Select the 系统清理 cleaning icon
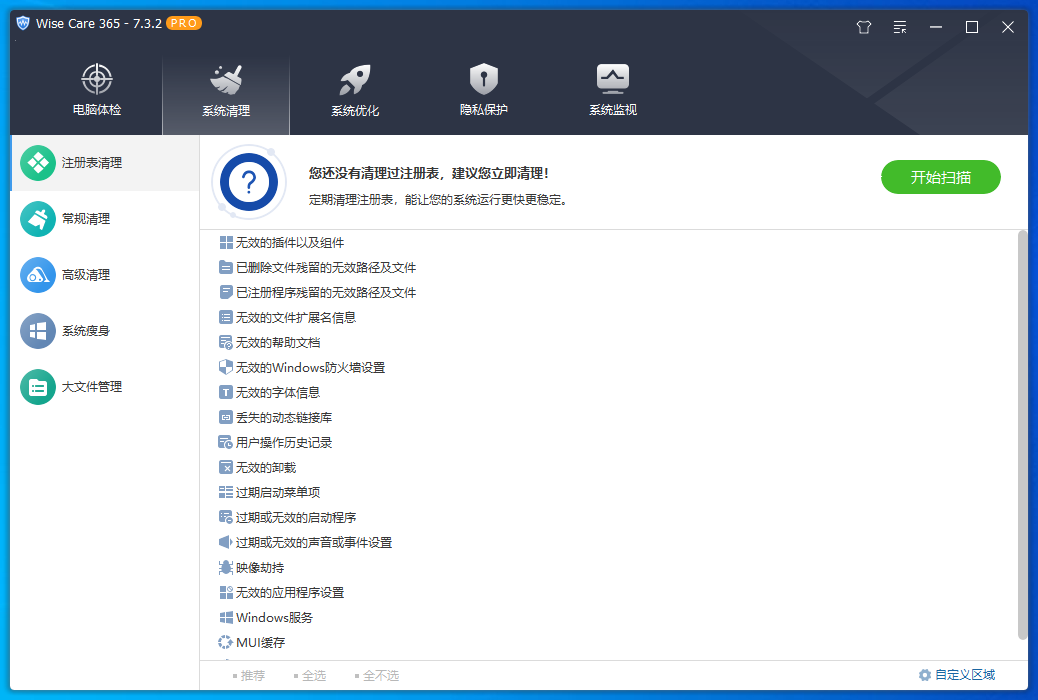1038x700 pixels. 225,88
